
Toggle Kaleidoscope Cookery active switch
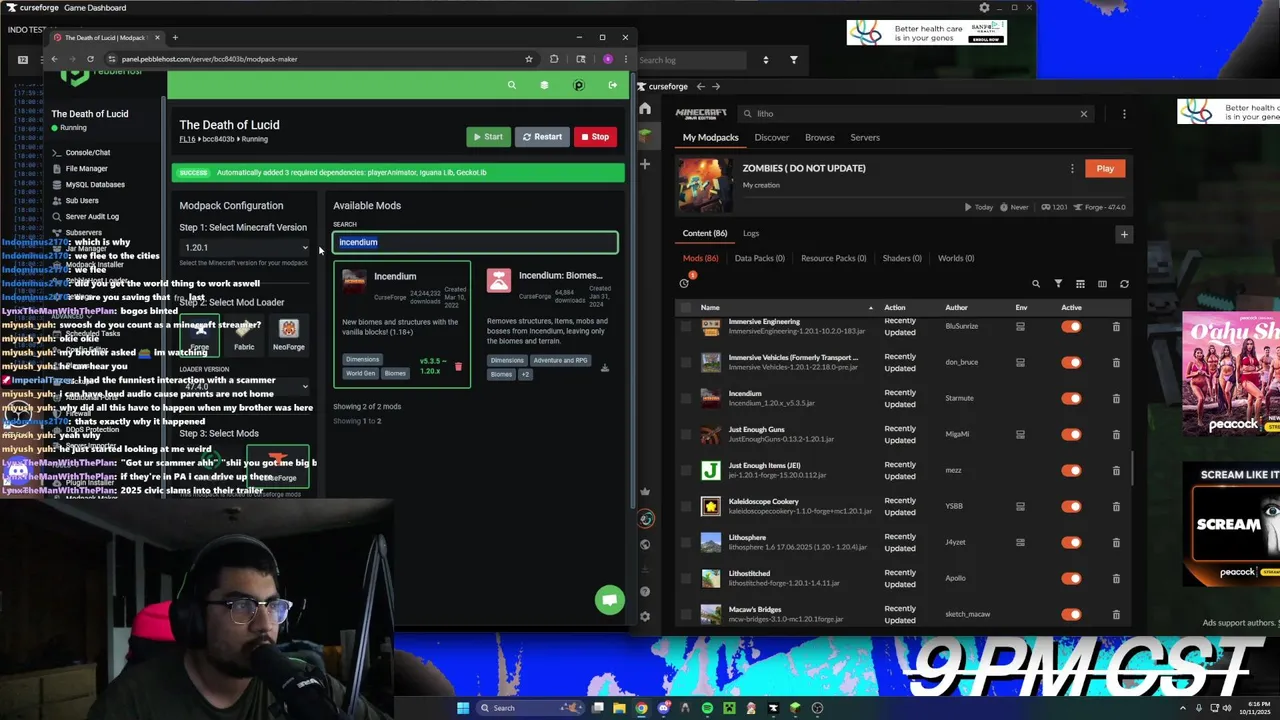[1071, 507]
